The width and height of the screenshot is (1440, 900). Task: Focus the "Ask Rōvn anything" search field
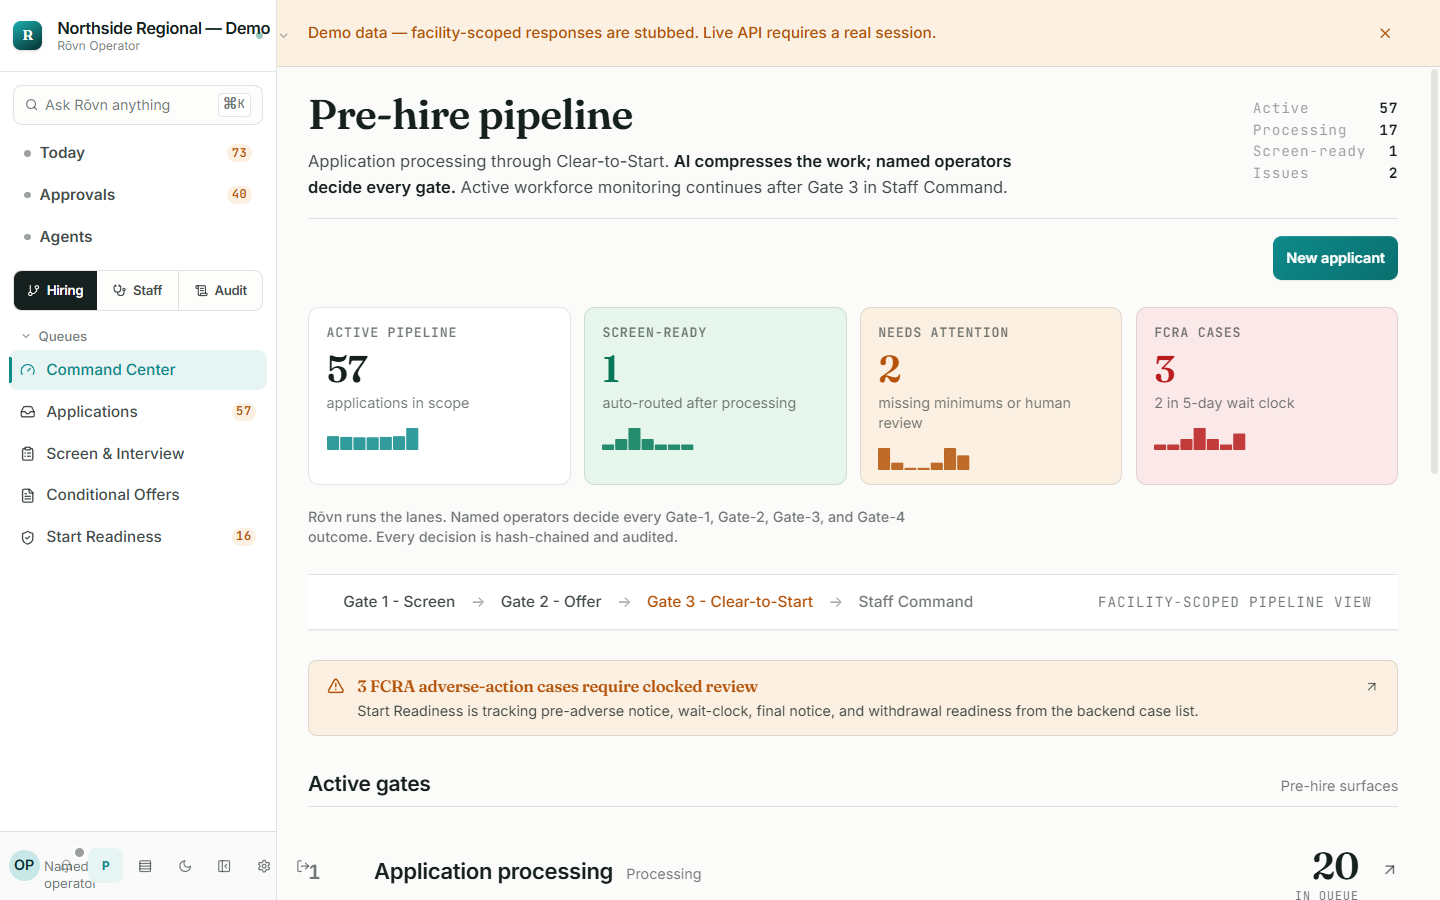point(138,105)
